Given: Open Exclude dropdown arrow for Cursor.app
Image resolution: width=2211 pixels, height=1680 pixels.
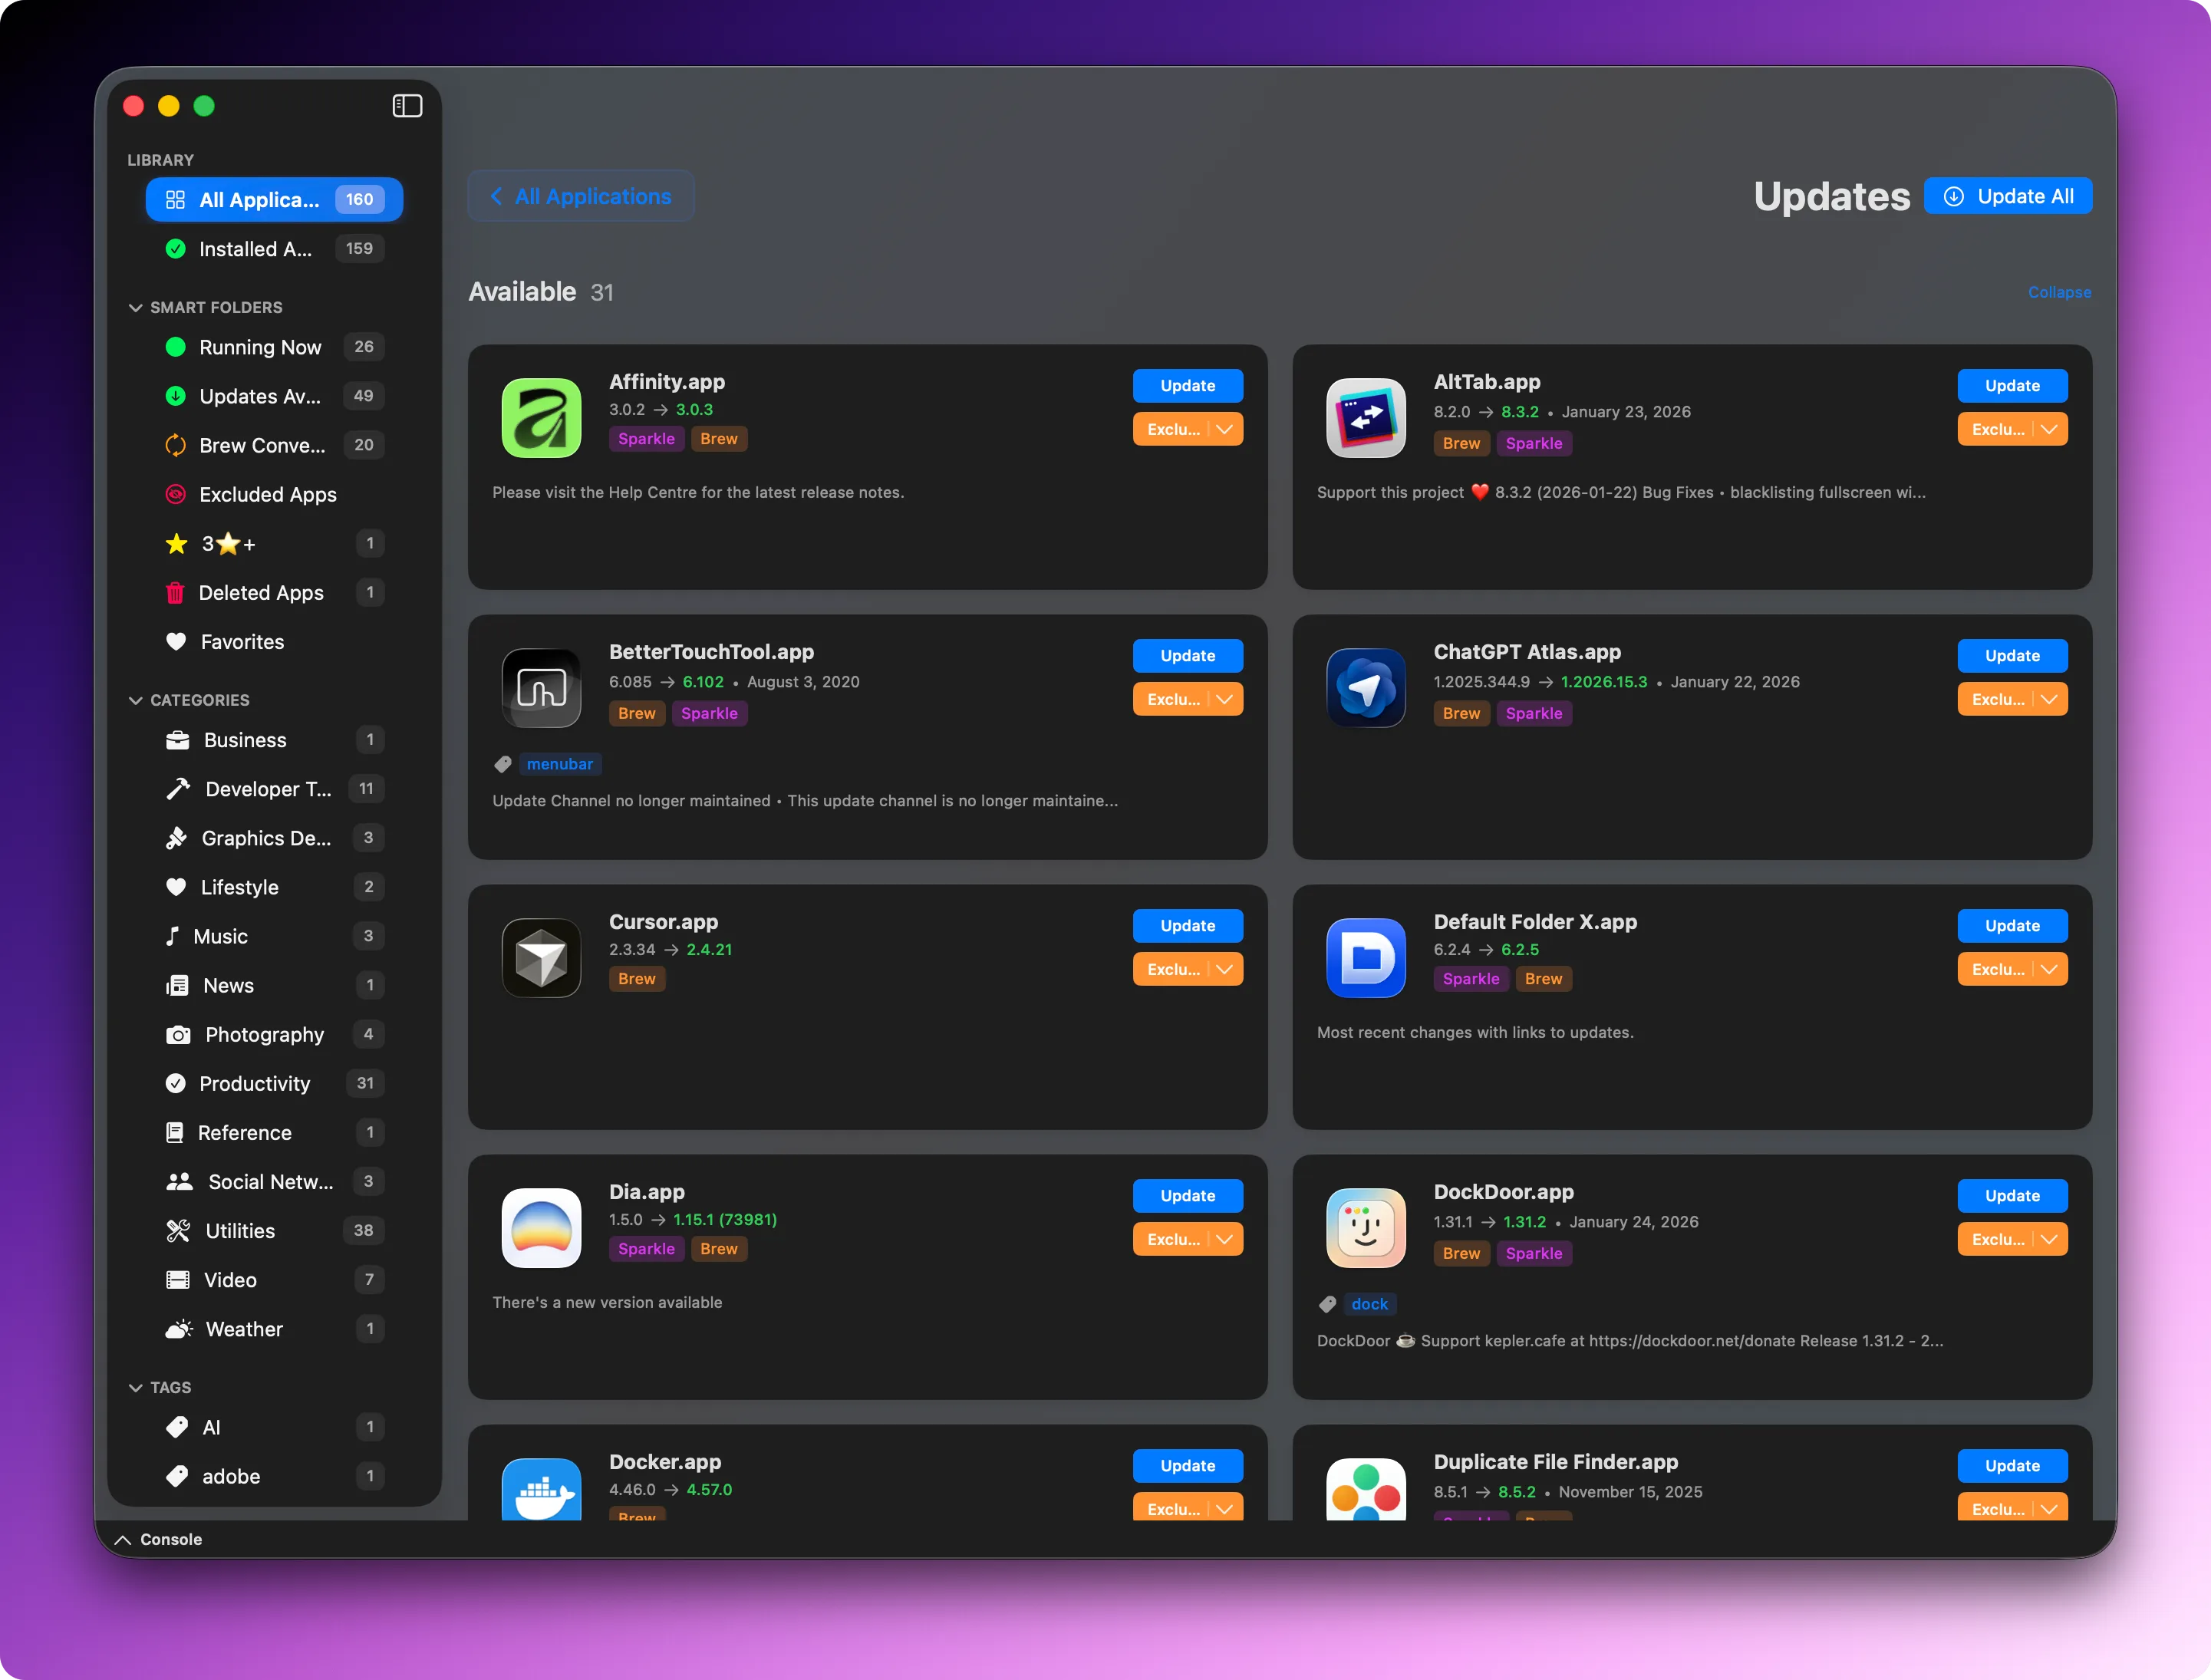Looking at the screenshot, I should tap(1224, 969).
